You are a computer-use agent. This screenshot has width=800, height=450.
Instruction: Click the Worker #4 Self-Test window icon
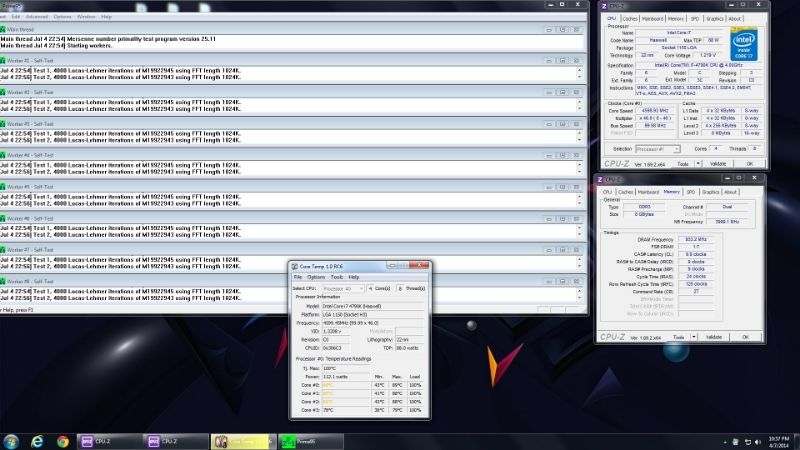(3, 155)
